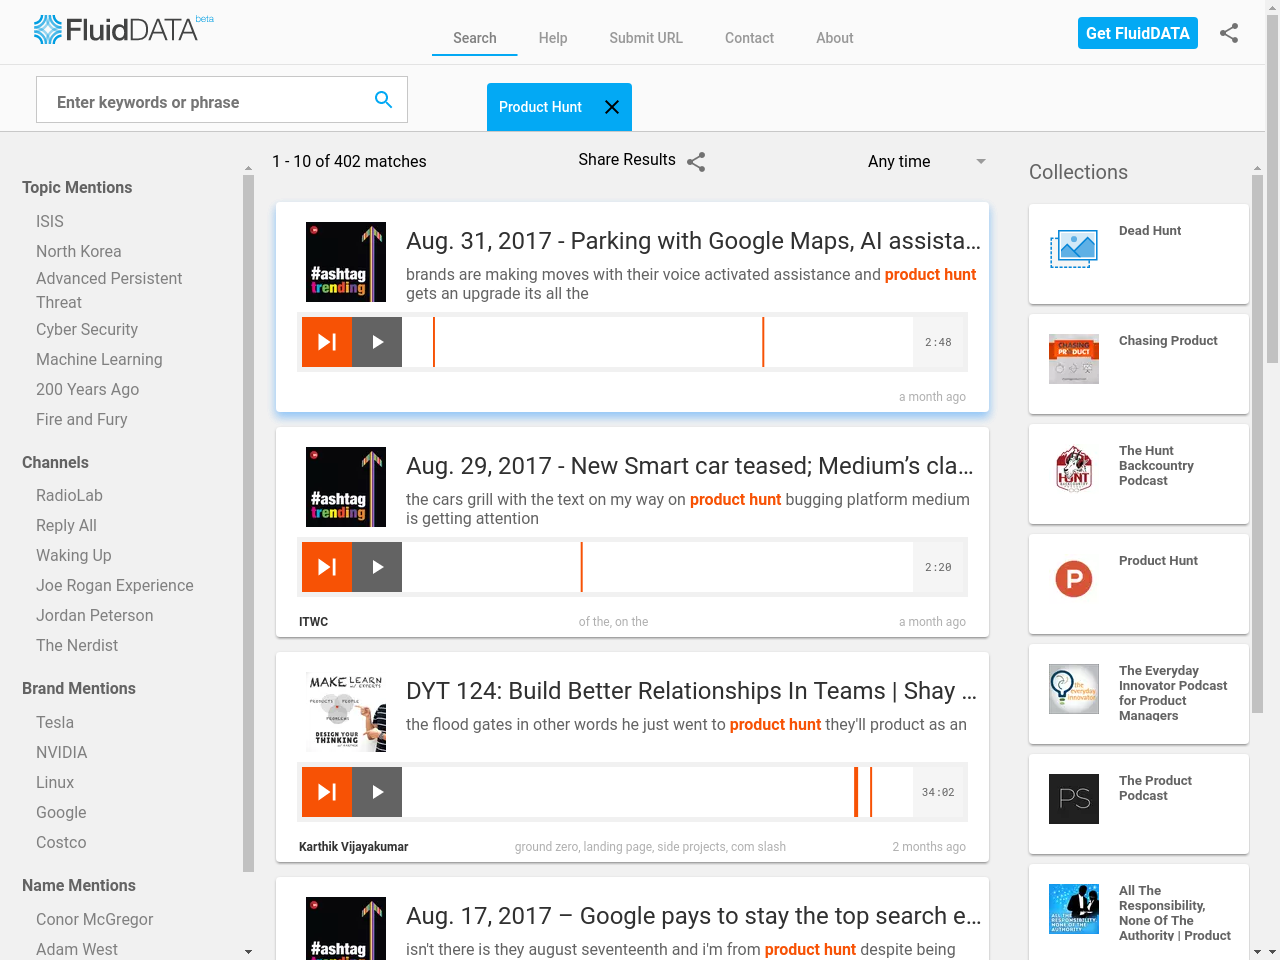Open the DYT 124 Build Better Relationships result
The width and height of the screenshot is (1280, 960).
pos(691,691)
